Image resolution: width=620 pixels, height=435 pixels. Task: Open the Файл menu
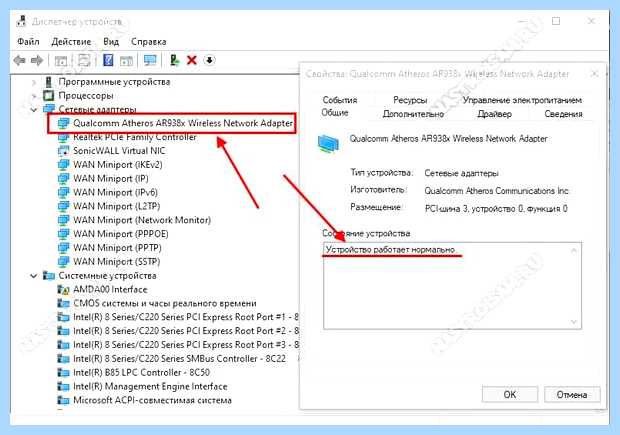[28, 42]
